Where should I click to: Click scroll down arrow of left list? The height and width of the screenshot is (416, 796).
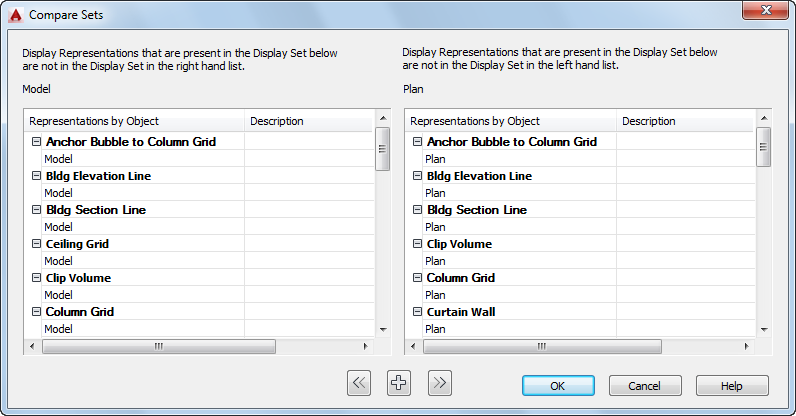(382, 328)
